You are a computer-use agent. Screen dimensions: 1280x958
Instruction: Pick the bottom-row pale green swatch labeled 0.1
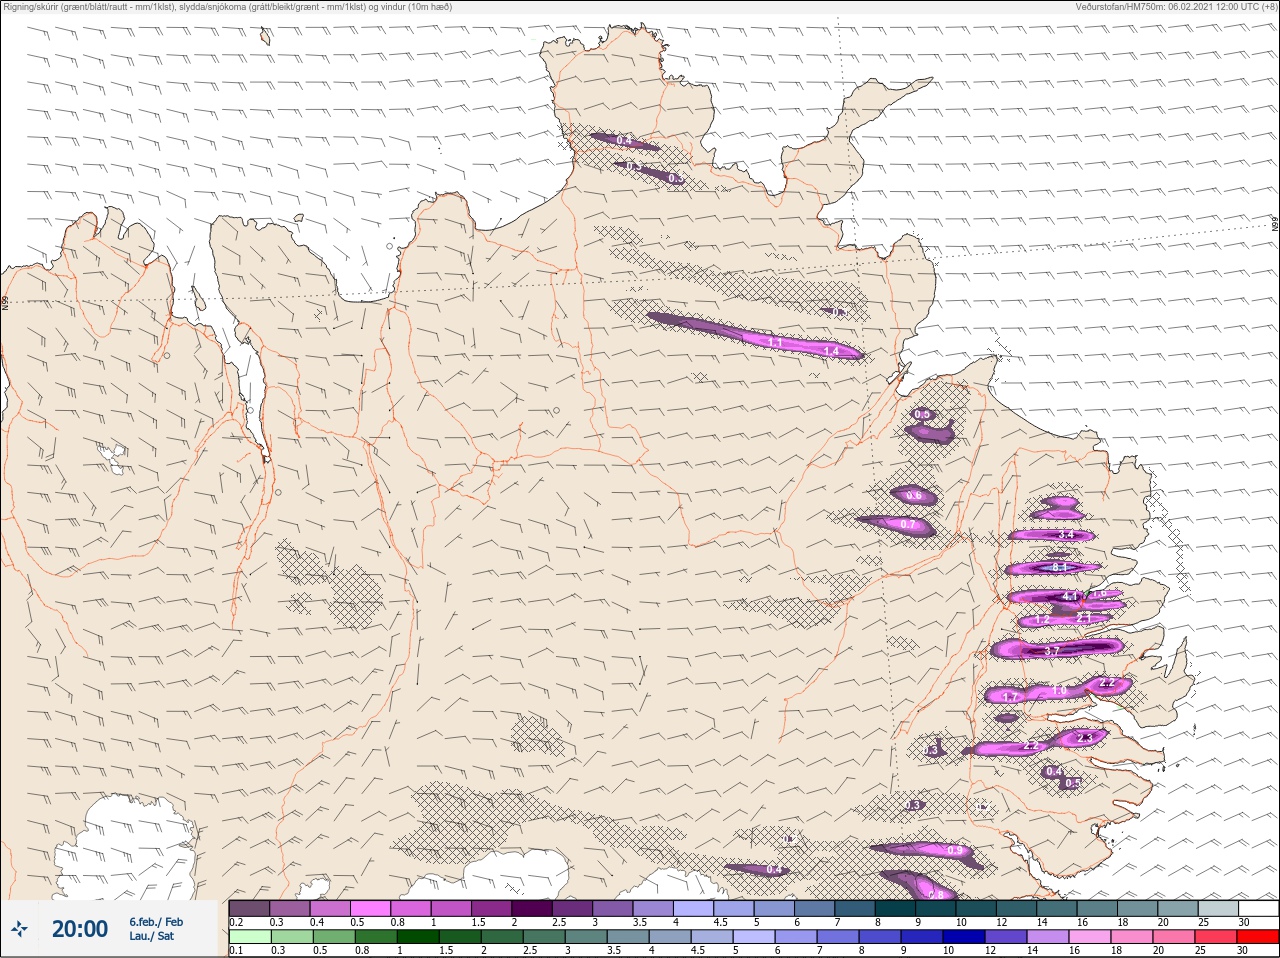click(249, 937)
